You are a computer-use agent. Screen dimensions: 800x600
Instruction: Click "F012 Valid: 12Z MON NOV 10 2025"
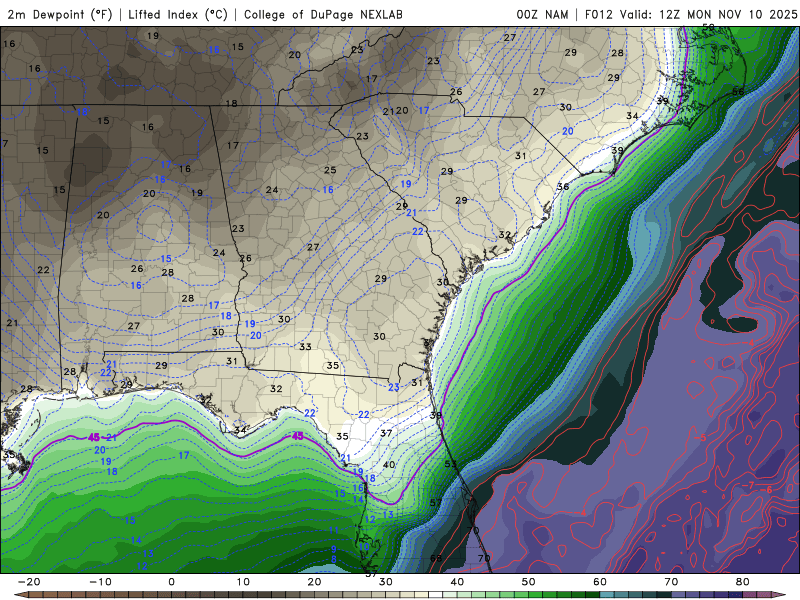(691, 15)
